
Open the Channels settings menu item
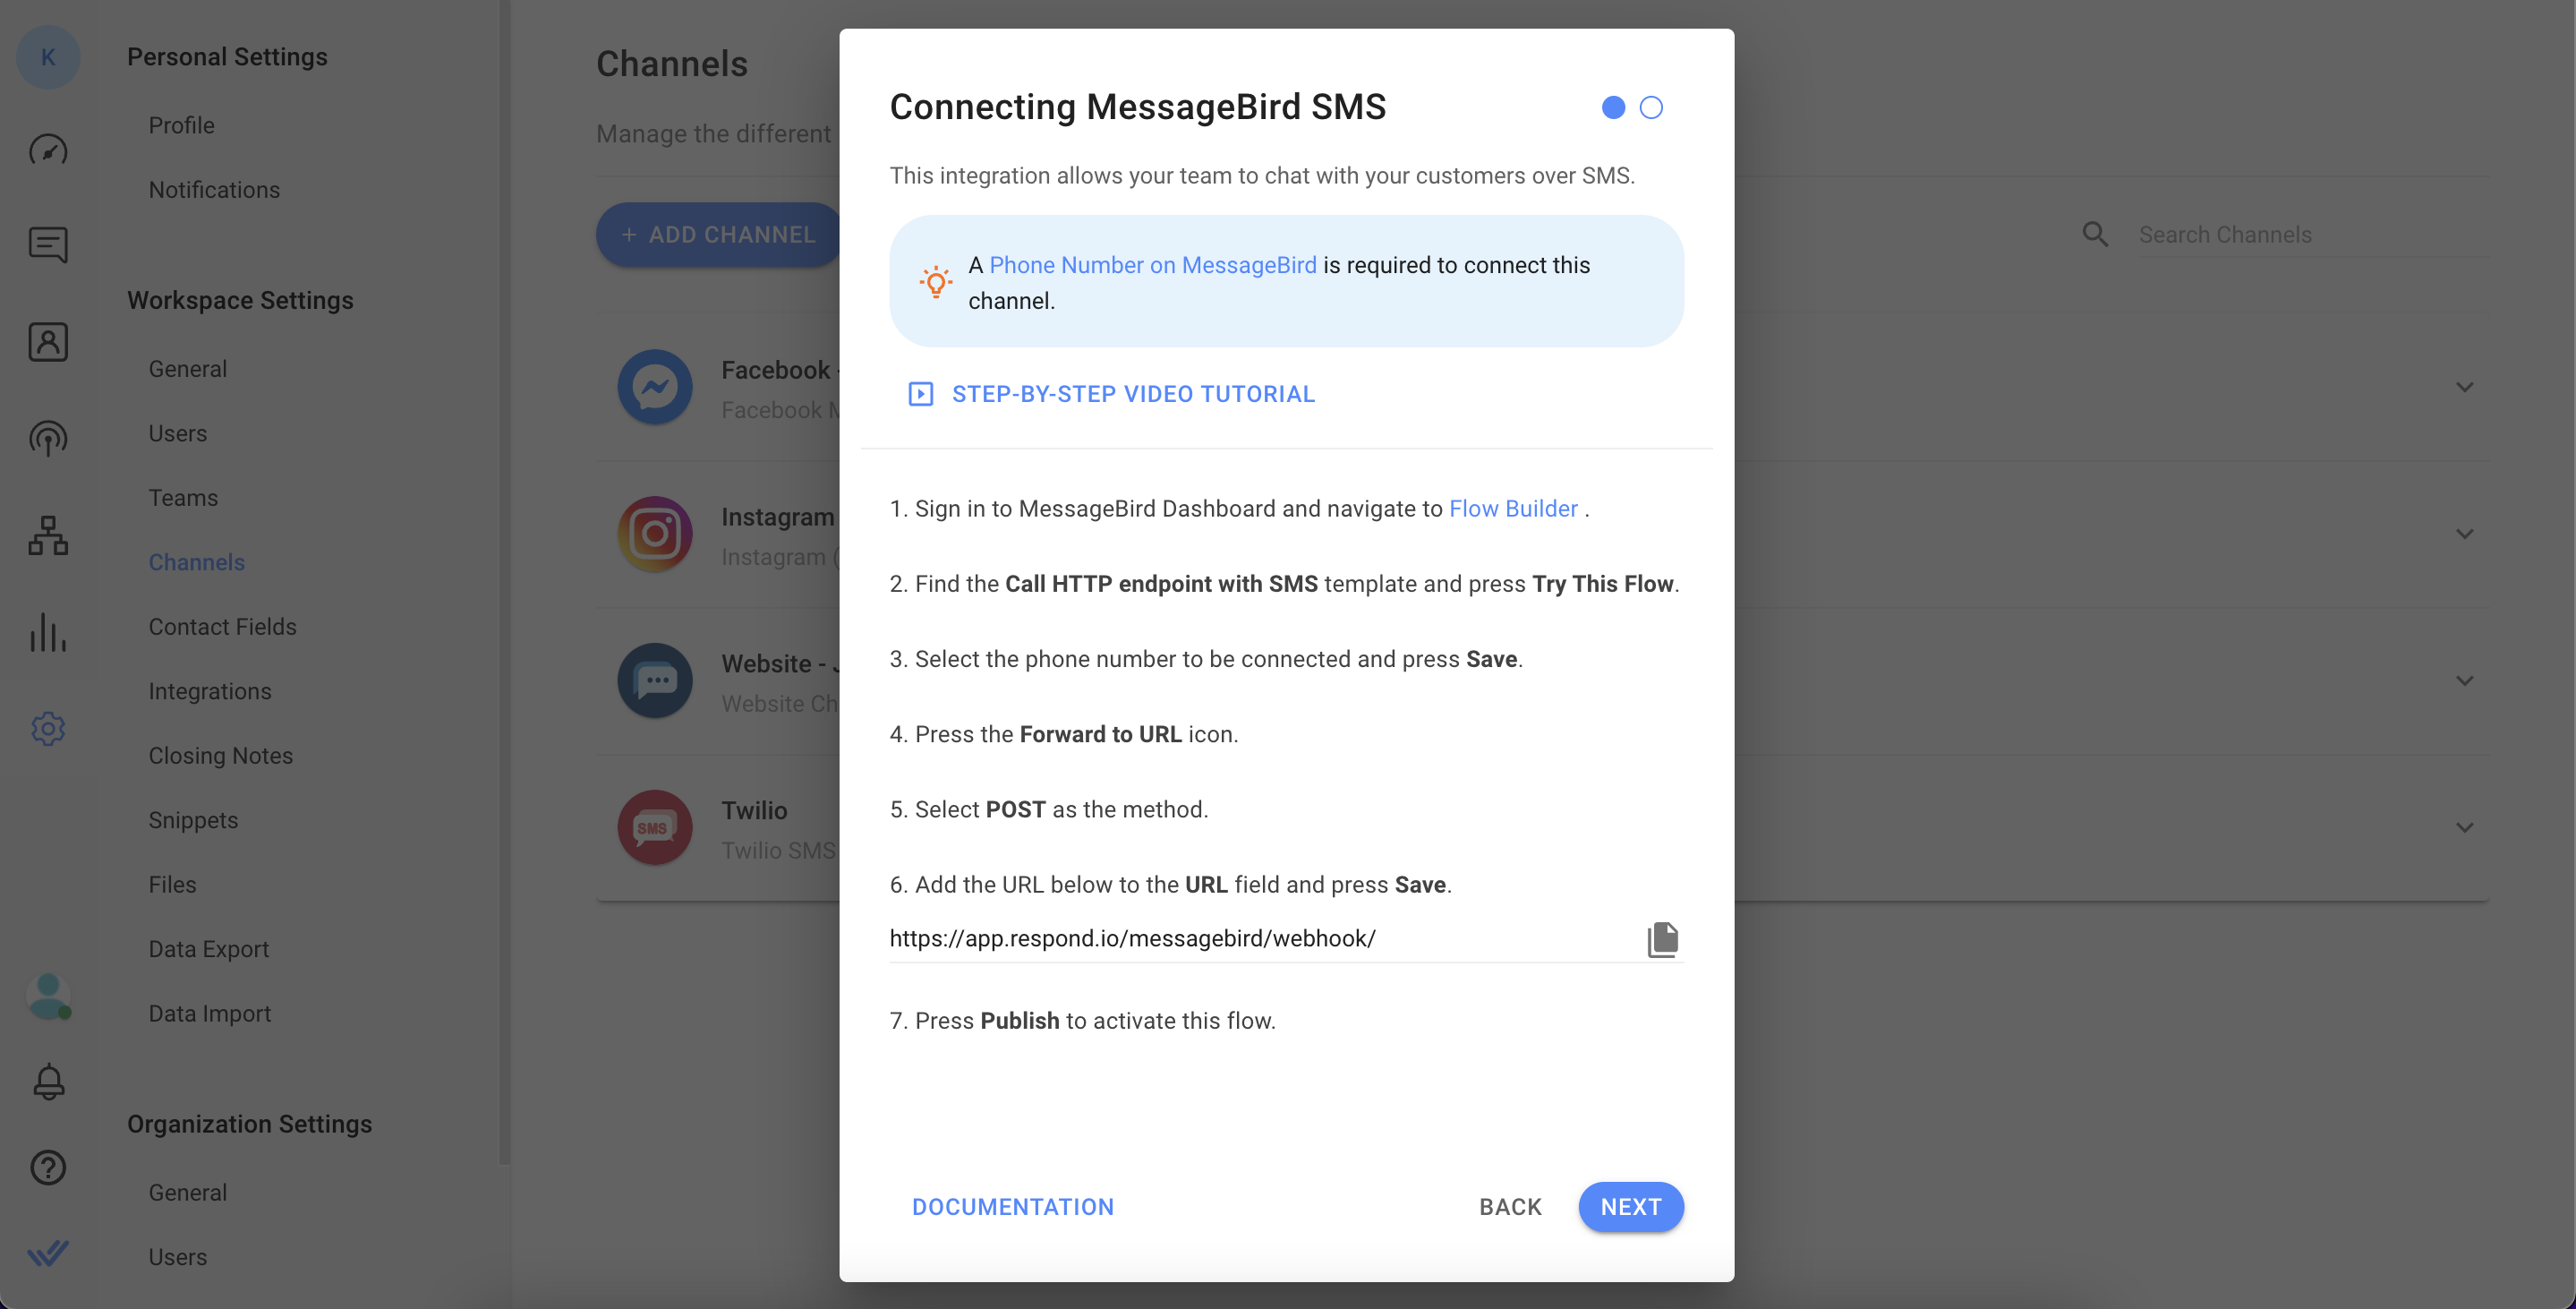pyautogui.click(x=195, y=561)
